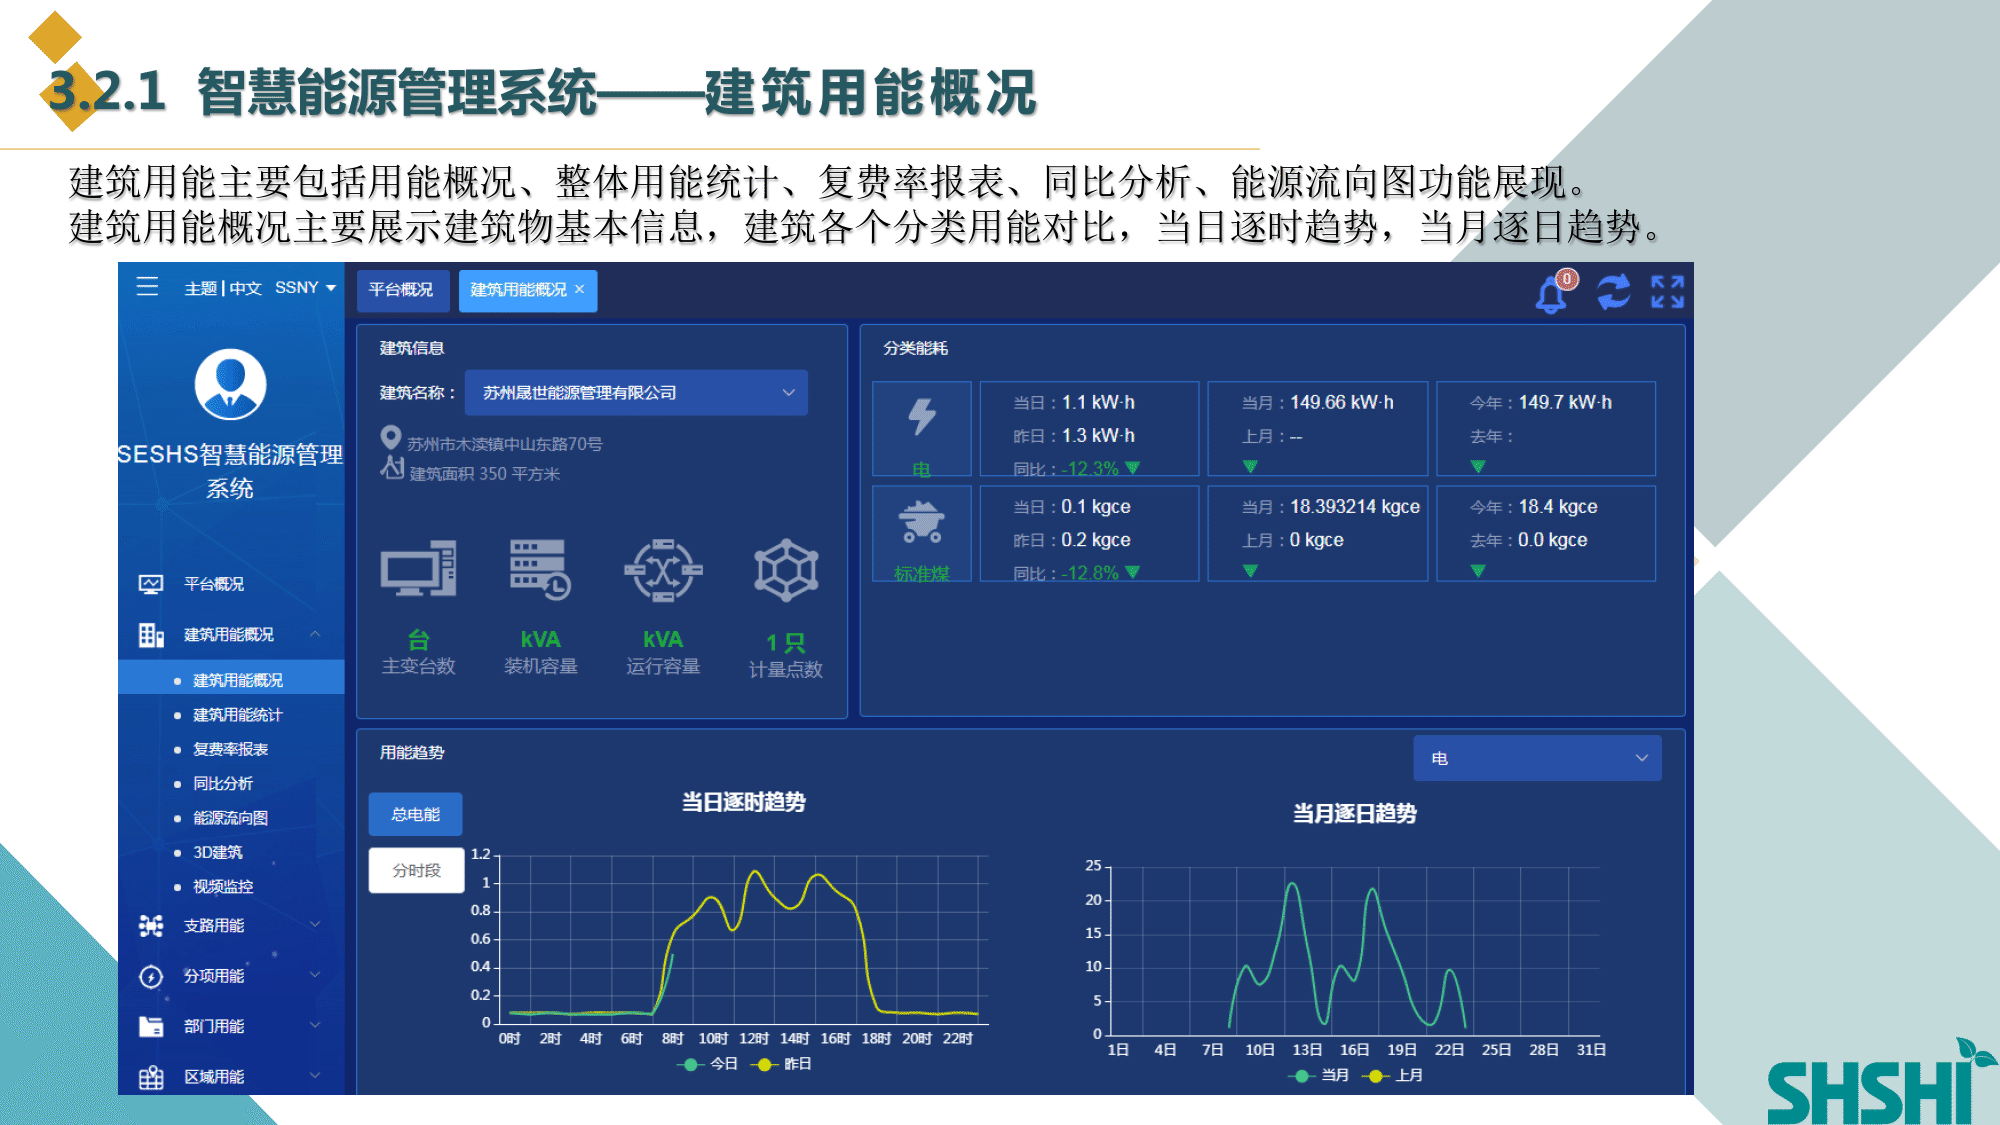Click the 平台概况 sidebar monitor icon
The image size is (2000, 1125).
click(151, 584)
